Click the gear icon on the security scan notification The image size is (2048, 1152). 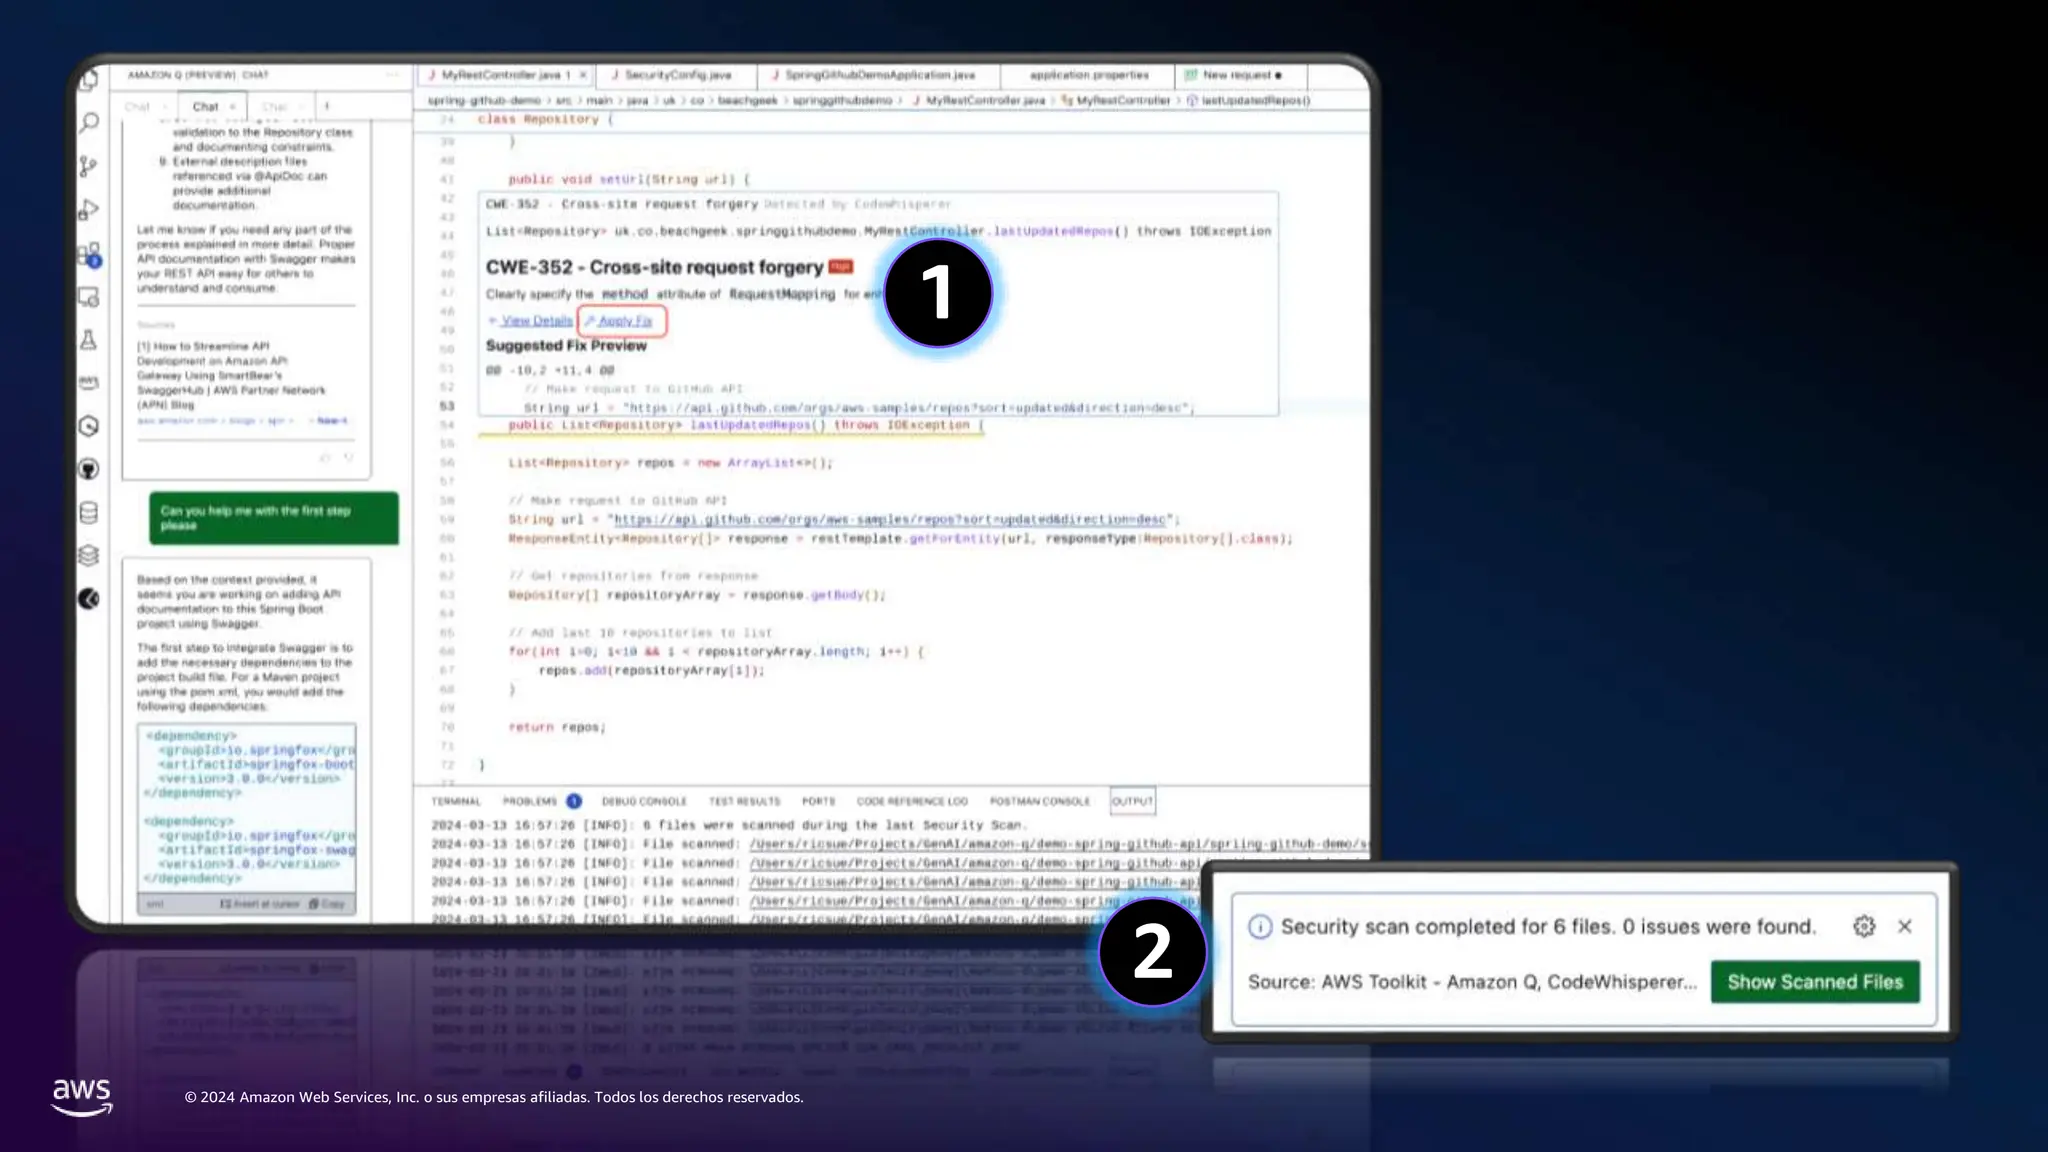point(1864,926)
